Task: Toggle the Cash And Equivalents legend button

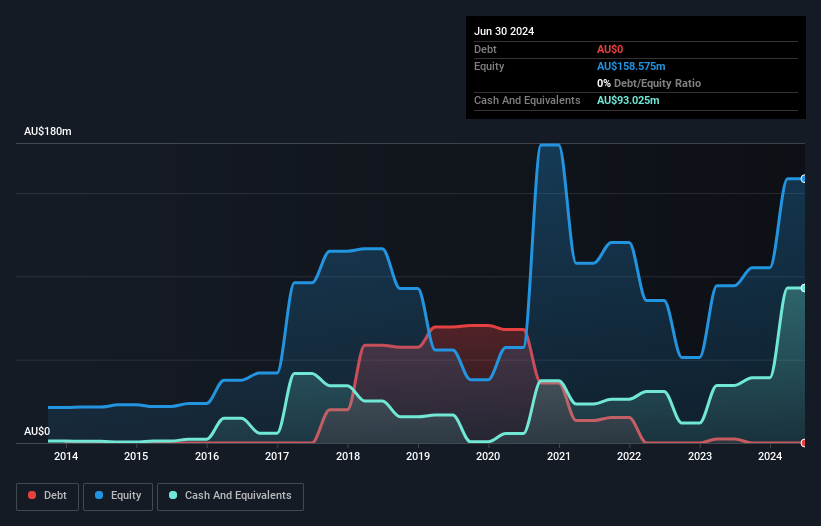Action: [230, 496]
